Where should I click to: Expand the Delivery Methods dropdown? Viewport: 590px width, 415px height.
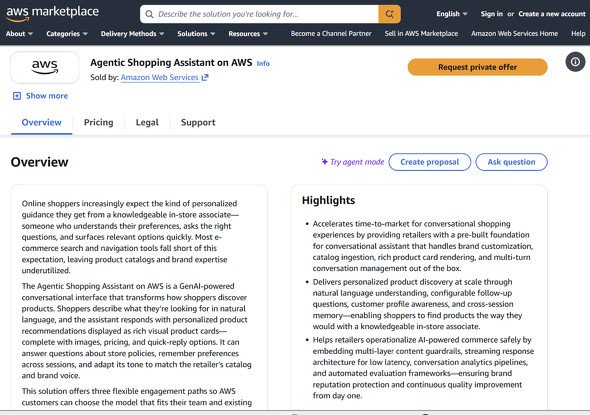[x=132, y=34]
